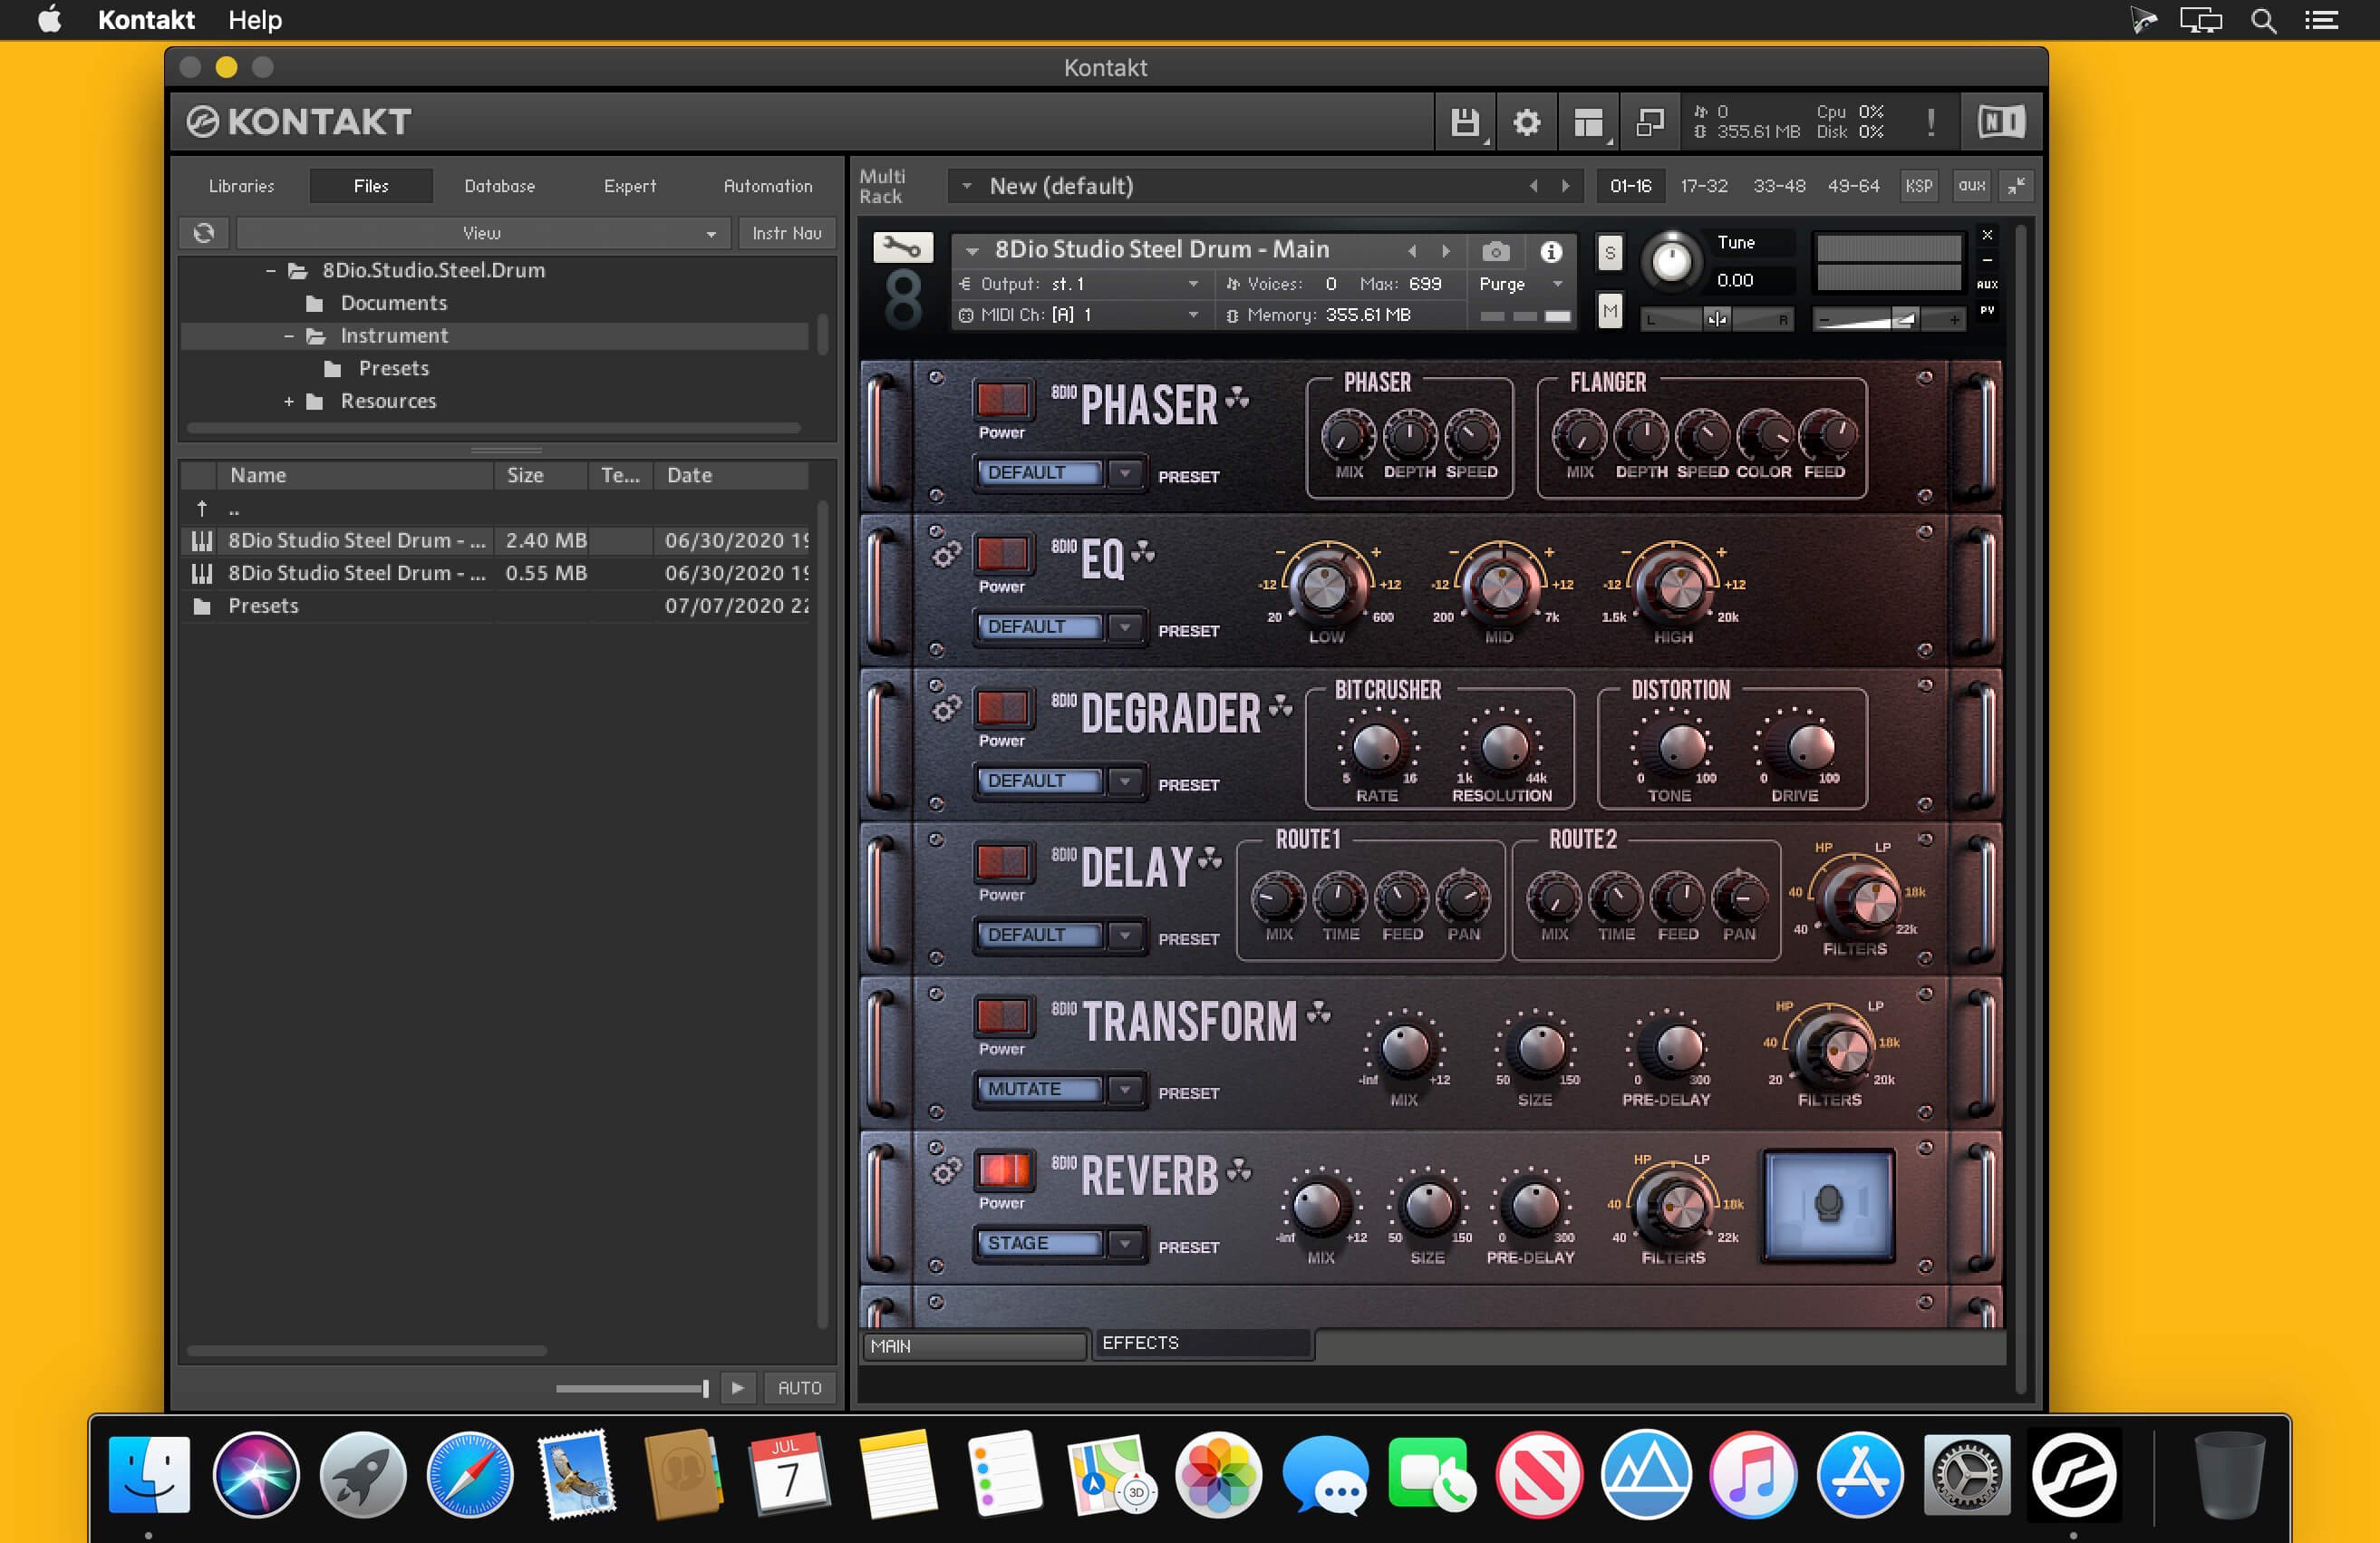The width and height of the screenshot is (2380, 1543).
Task: Remove instrument using X icon
Action: [1987, 235]
